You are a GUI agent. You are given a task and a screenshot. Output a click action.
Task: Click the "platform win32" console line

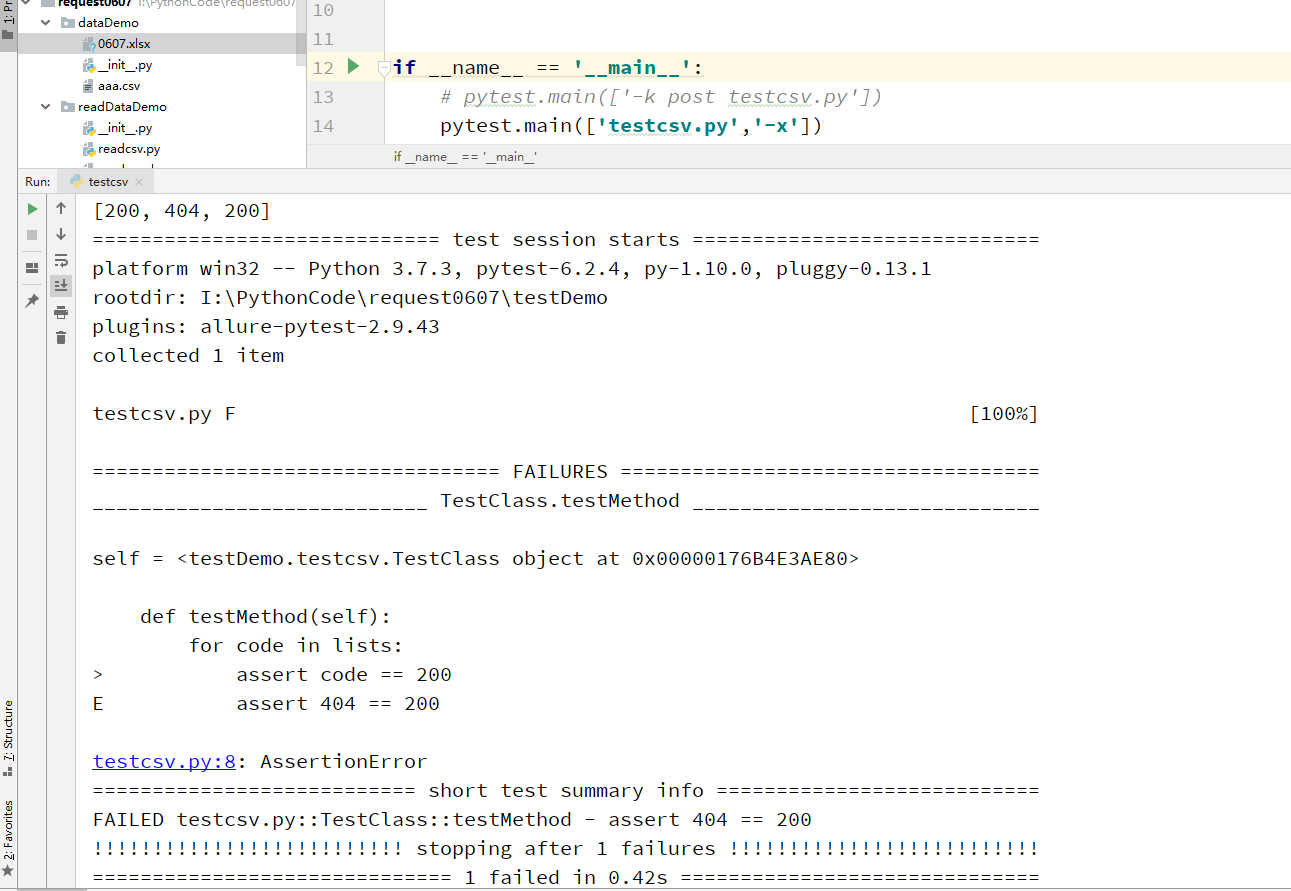click(512, 269)
